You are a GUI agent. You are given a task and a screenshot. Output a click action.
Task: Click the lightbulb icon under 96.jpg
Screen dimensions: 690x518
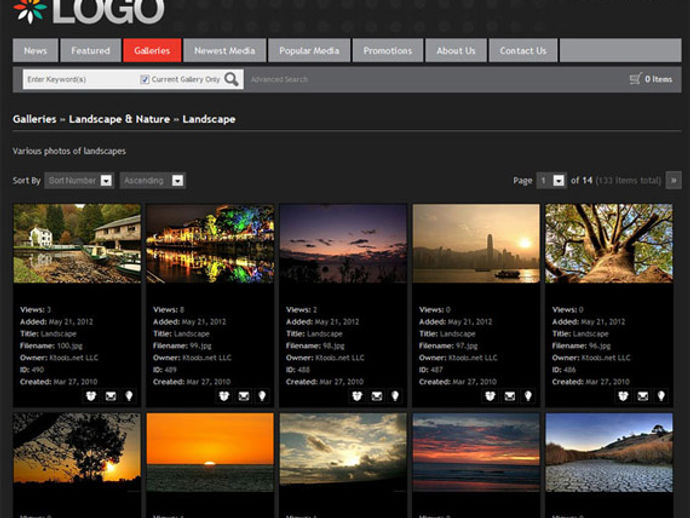tap(661, 396)
